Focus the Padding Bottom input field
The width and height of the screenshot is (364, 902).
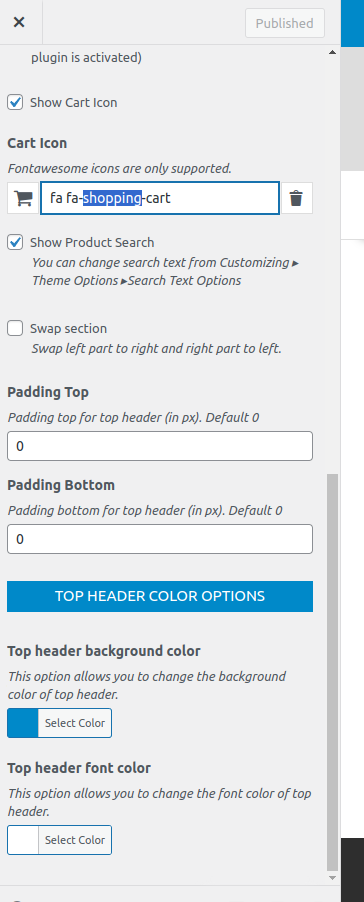160,539
